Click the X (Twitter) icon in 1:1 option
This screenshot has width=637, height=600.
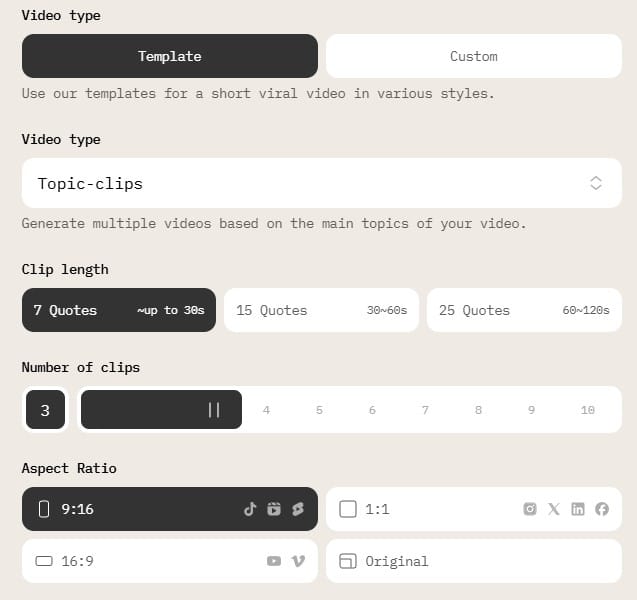click(x=554, y=509)
